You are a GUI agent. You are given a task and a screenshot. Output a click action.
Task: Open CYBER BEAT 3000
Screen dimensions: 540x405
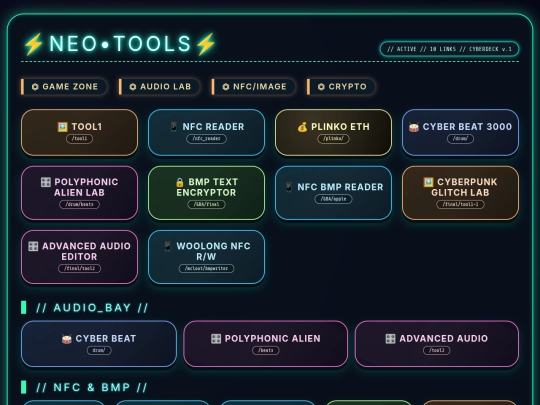460,133
